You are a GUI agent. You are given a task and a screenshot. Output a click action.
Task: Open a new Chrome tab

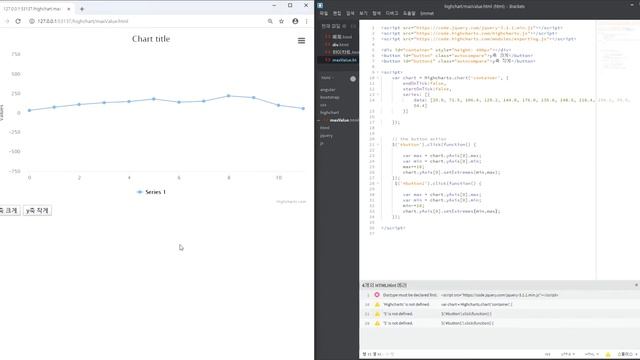click(82, 9)
